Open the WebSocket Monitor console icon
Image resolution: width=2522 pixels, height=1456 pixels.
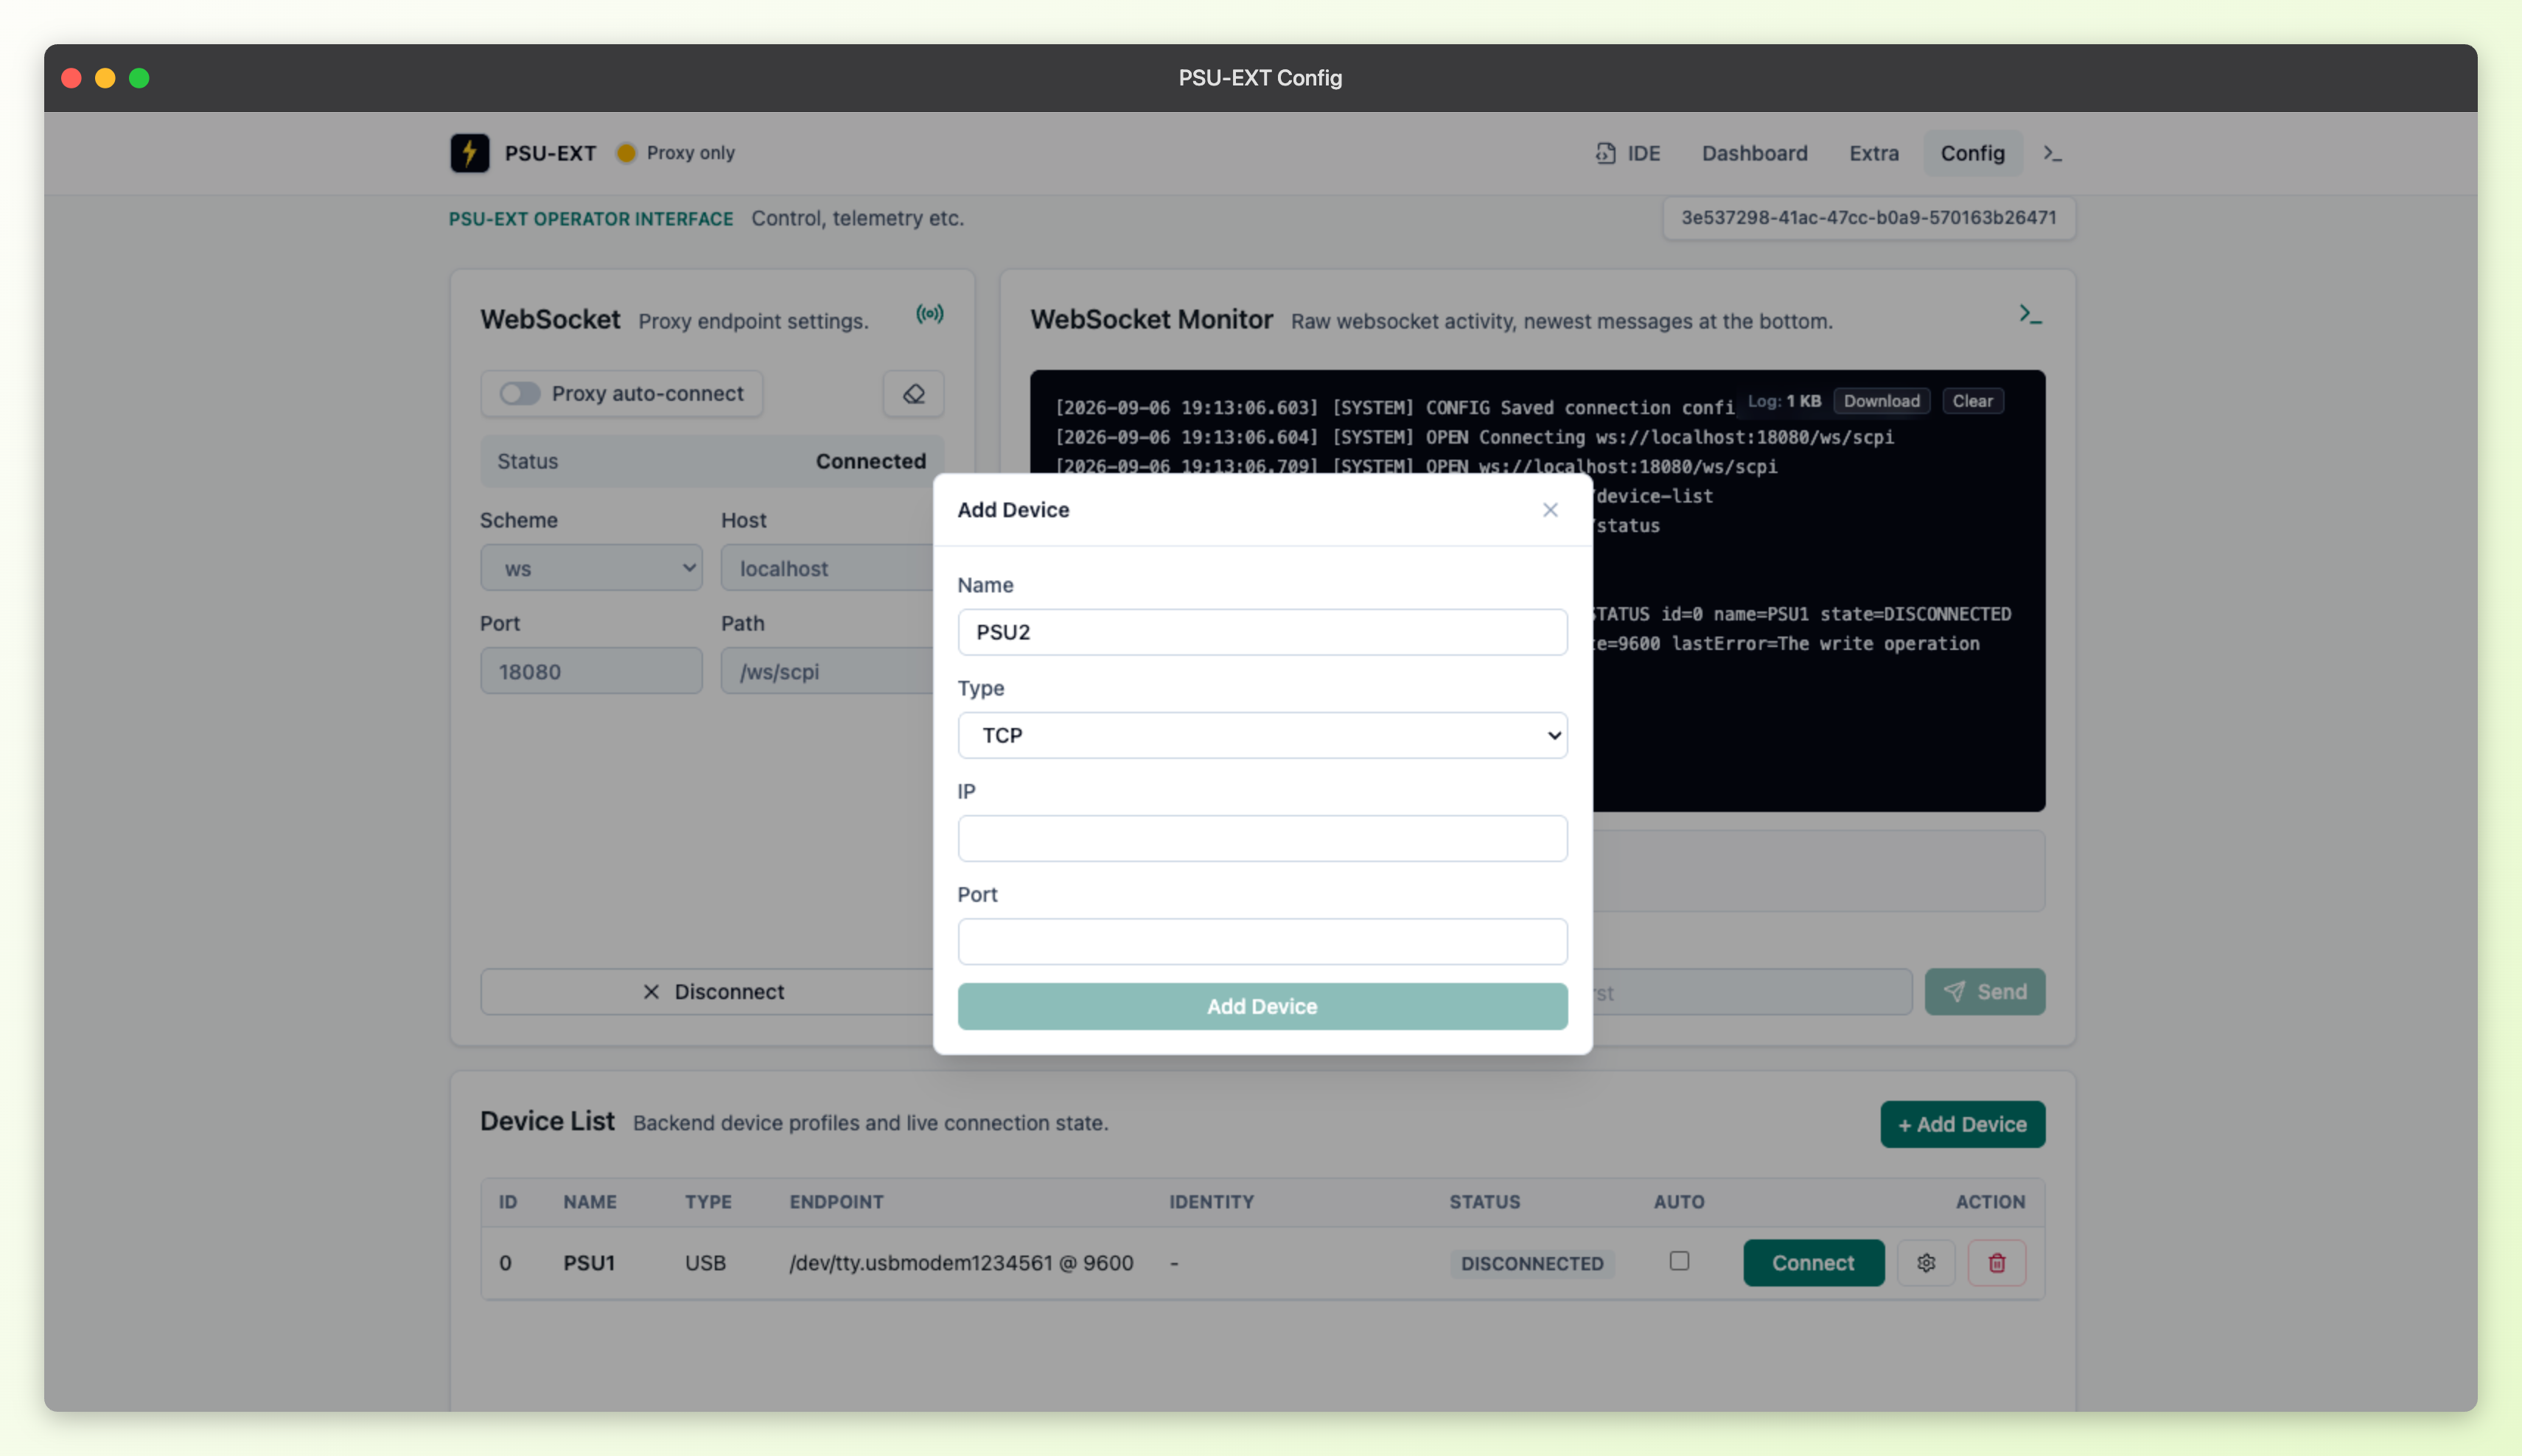[2029, 314]
